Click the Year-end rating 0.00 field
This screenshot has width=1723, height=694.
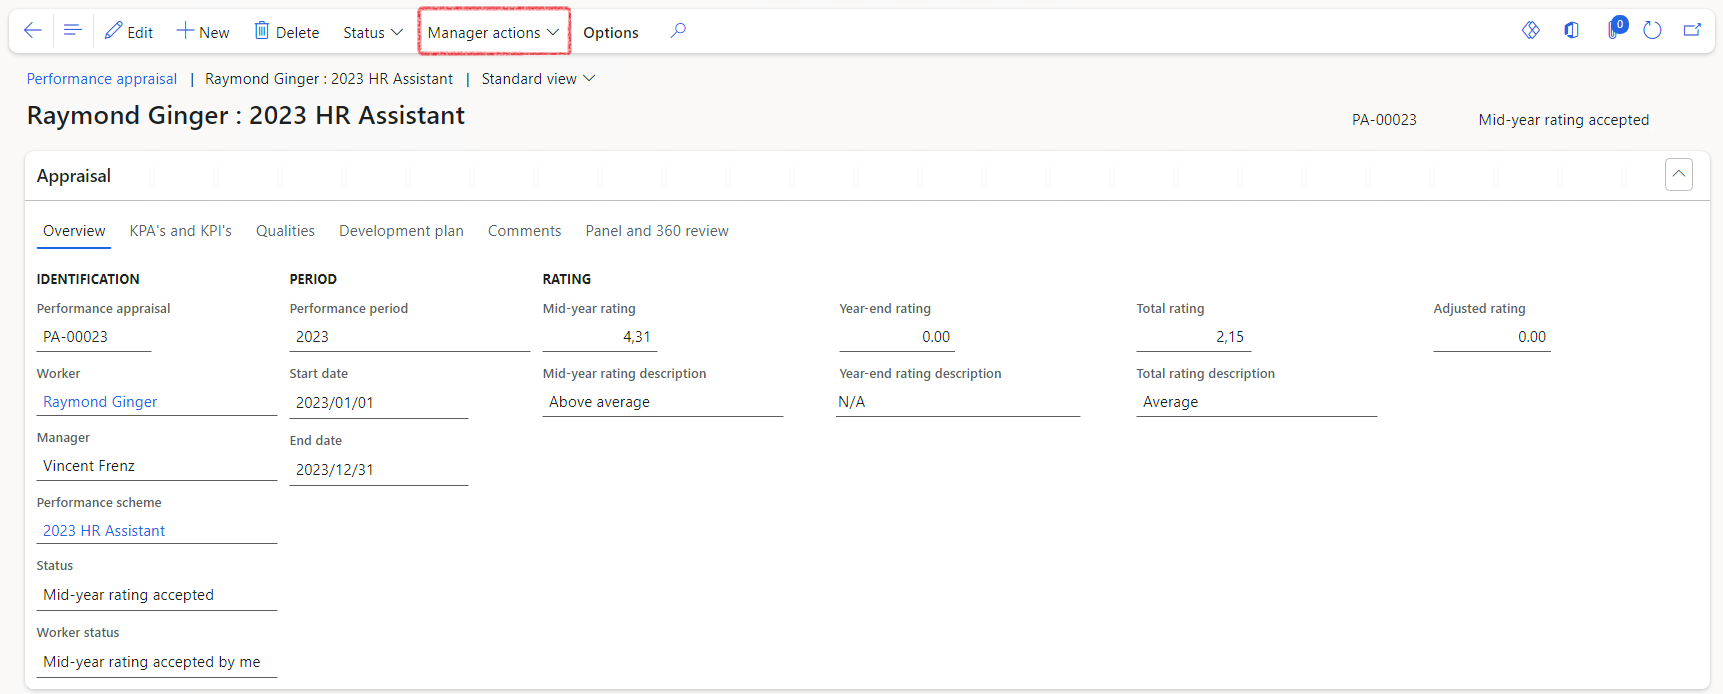pos(897,337)
